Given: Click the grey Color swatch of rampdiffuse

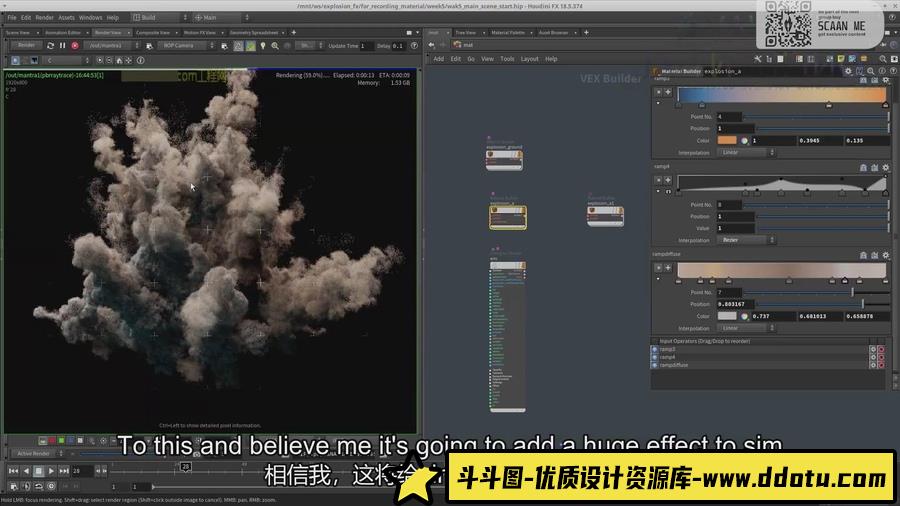Looking at the screenshot, I should click(x=727, y=316).
